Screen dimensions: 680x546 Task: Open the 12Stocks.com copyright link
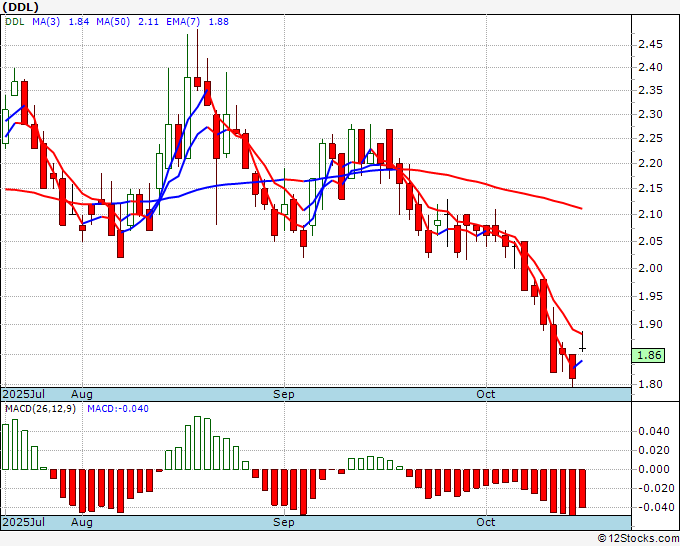pos(638,539)
